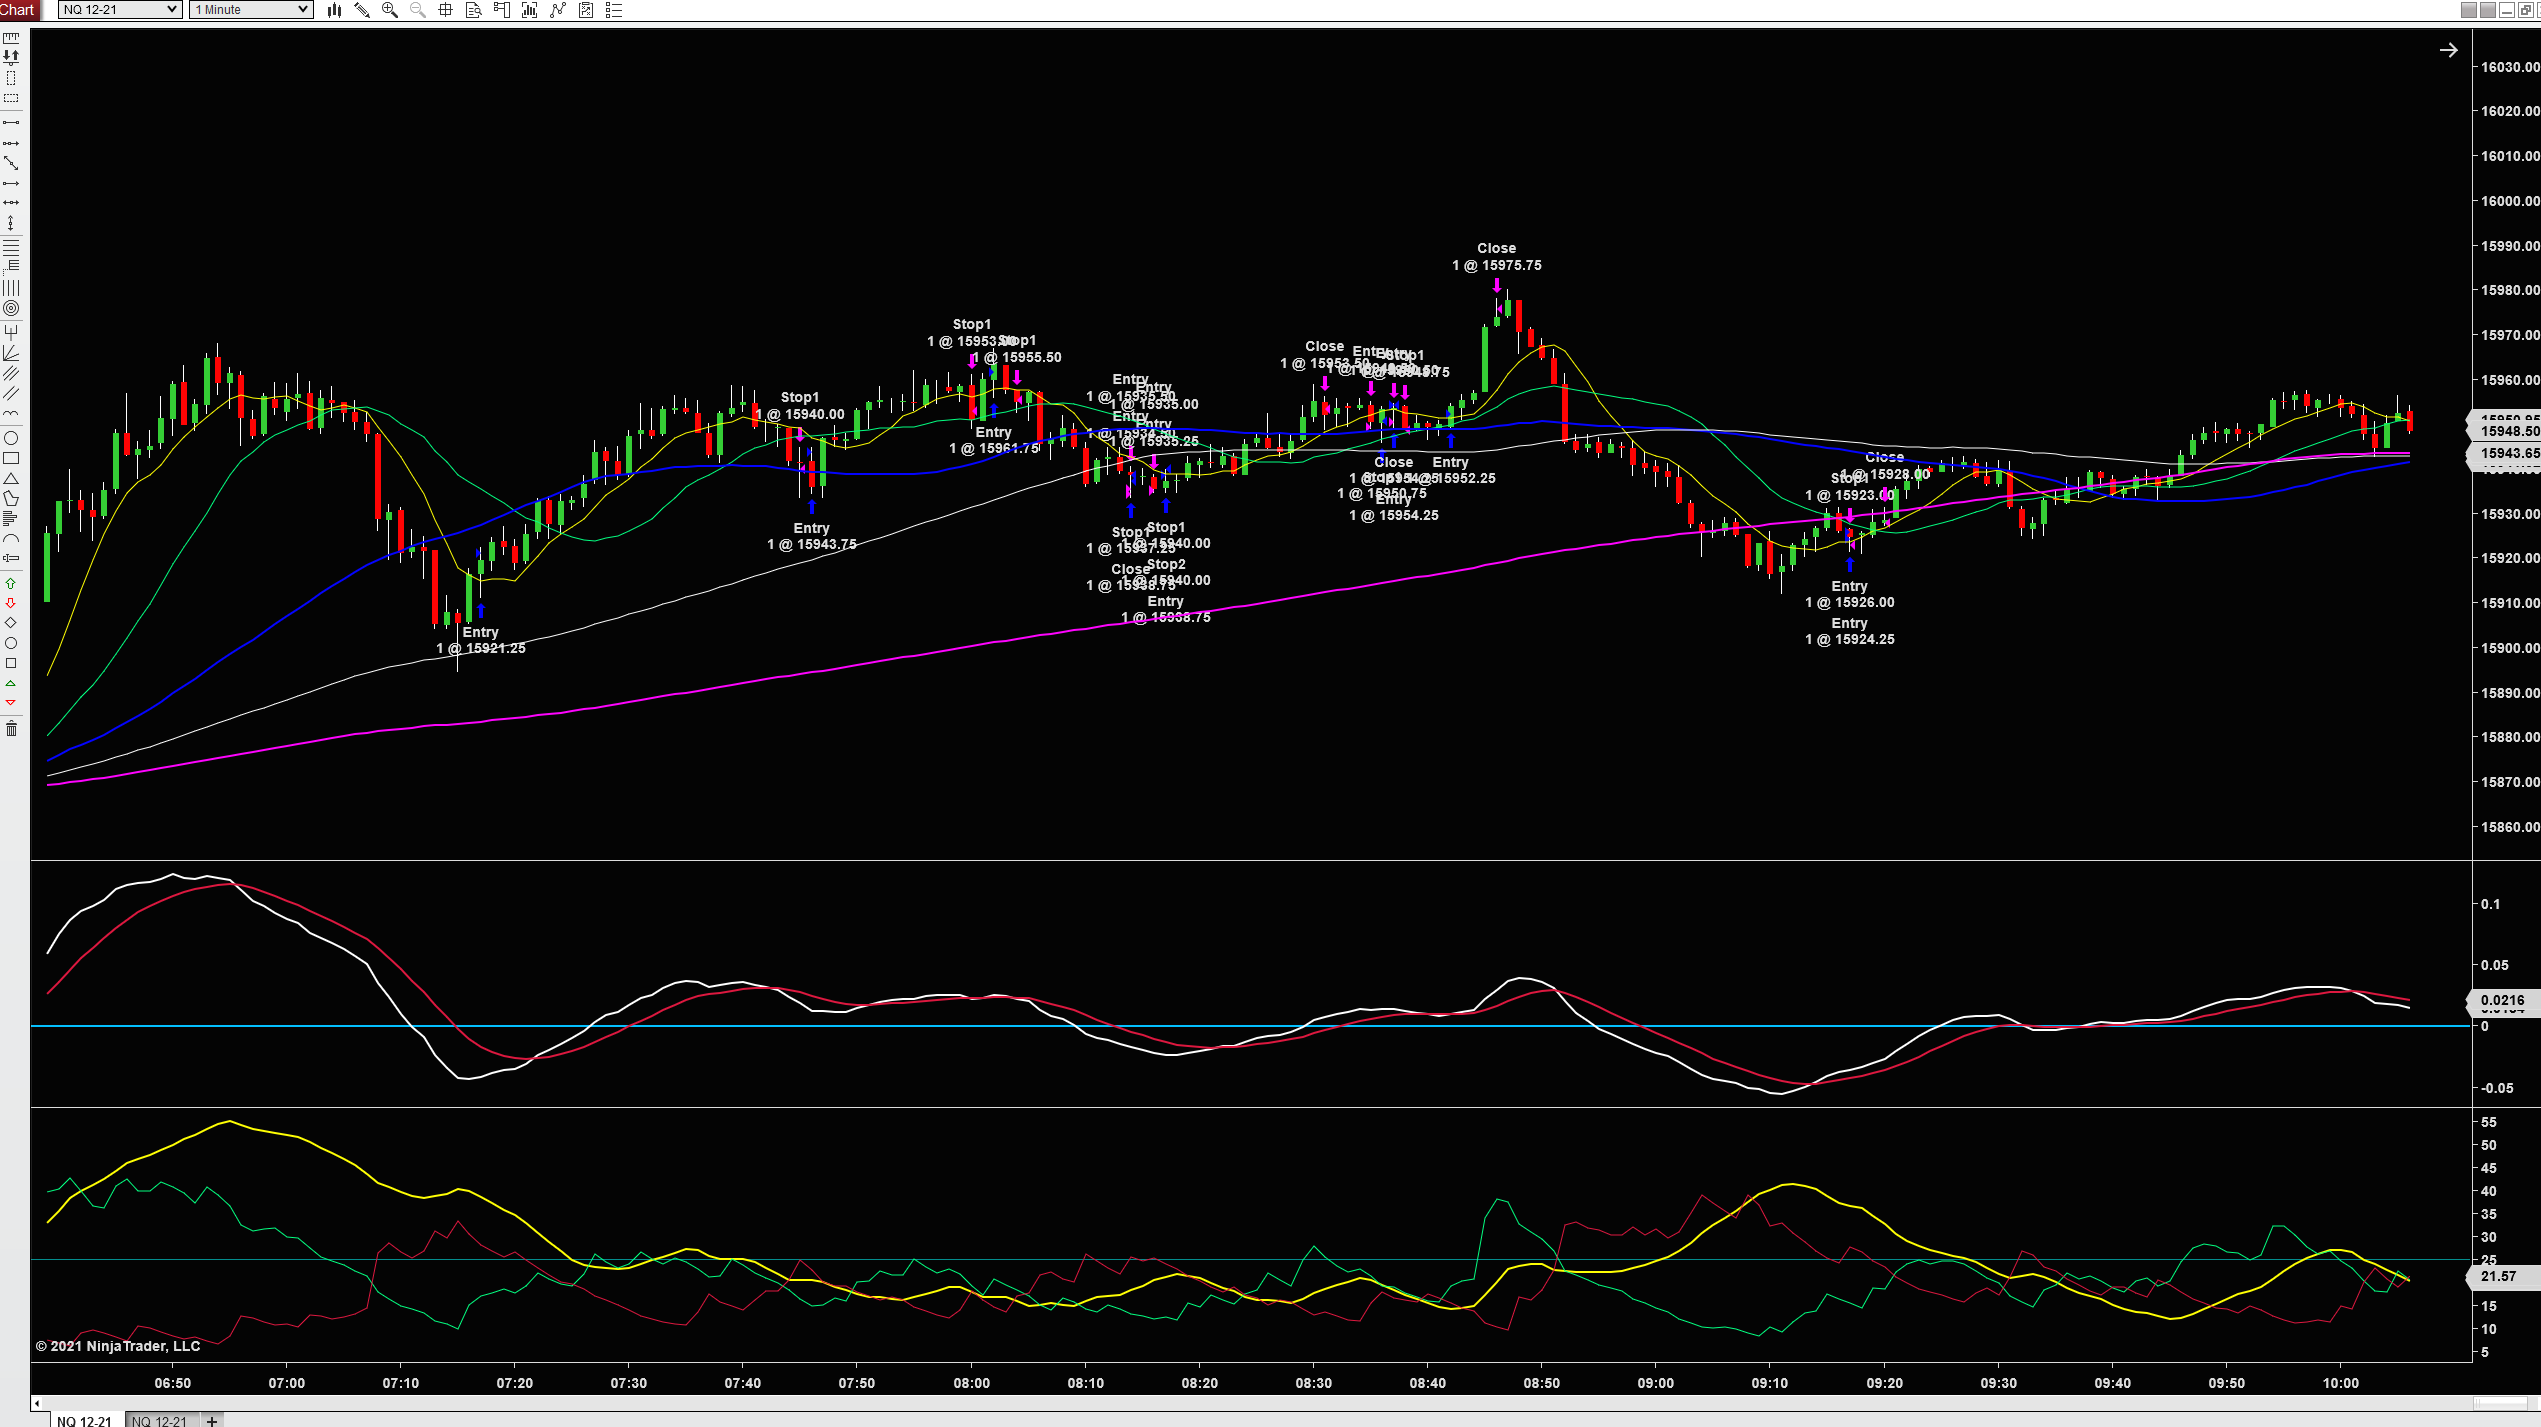Viewport: 2541px width, 1427px height.
Task: Click the 0.0216 indicator value marker
Action: [x=2503, y=1000]
